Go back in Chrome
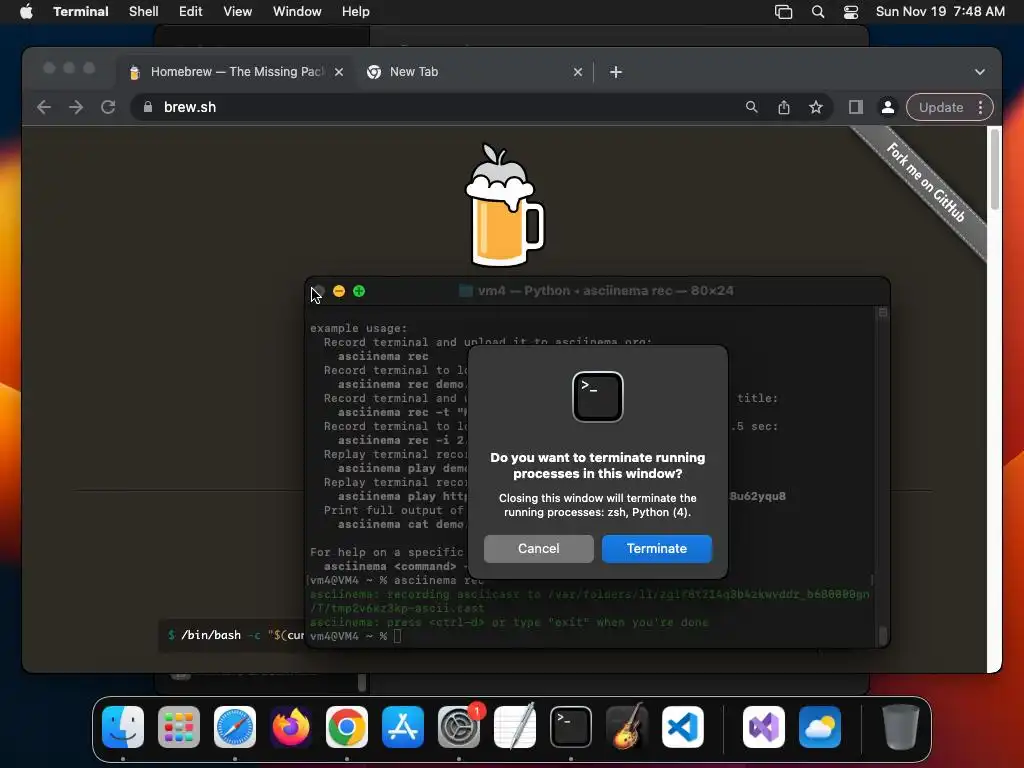The height and width of the screenshot is (768, 1024). coord(44,107)
